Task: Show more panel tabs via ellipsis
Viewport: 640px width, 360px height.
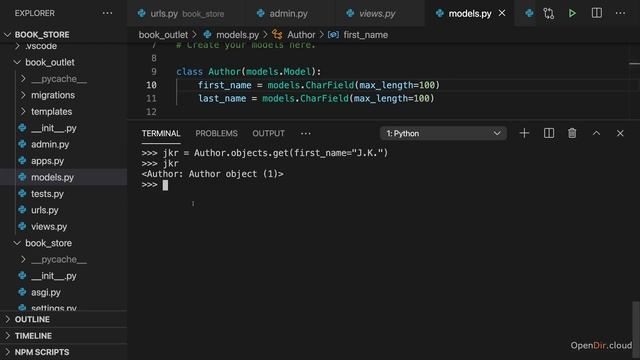Action: pos(305,133)
